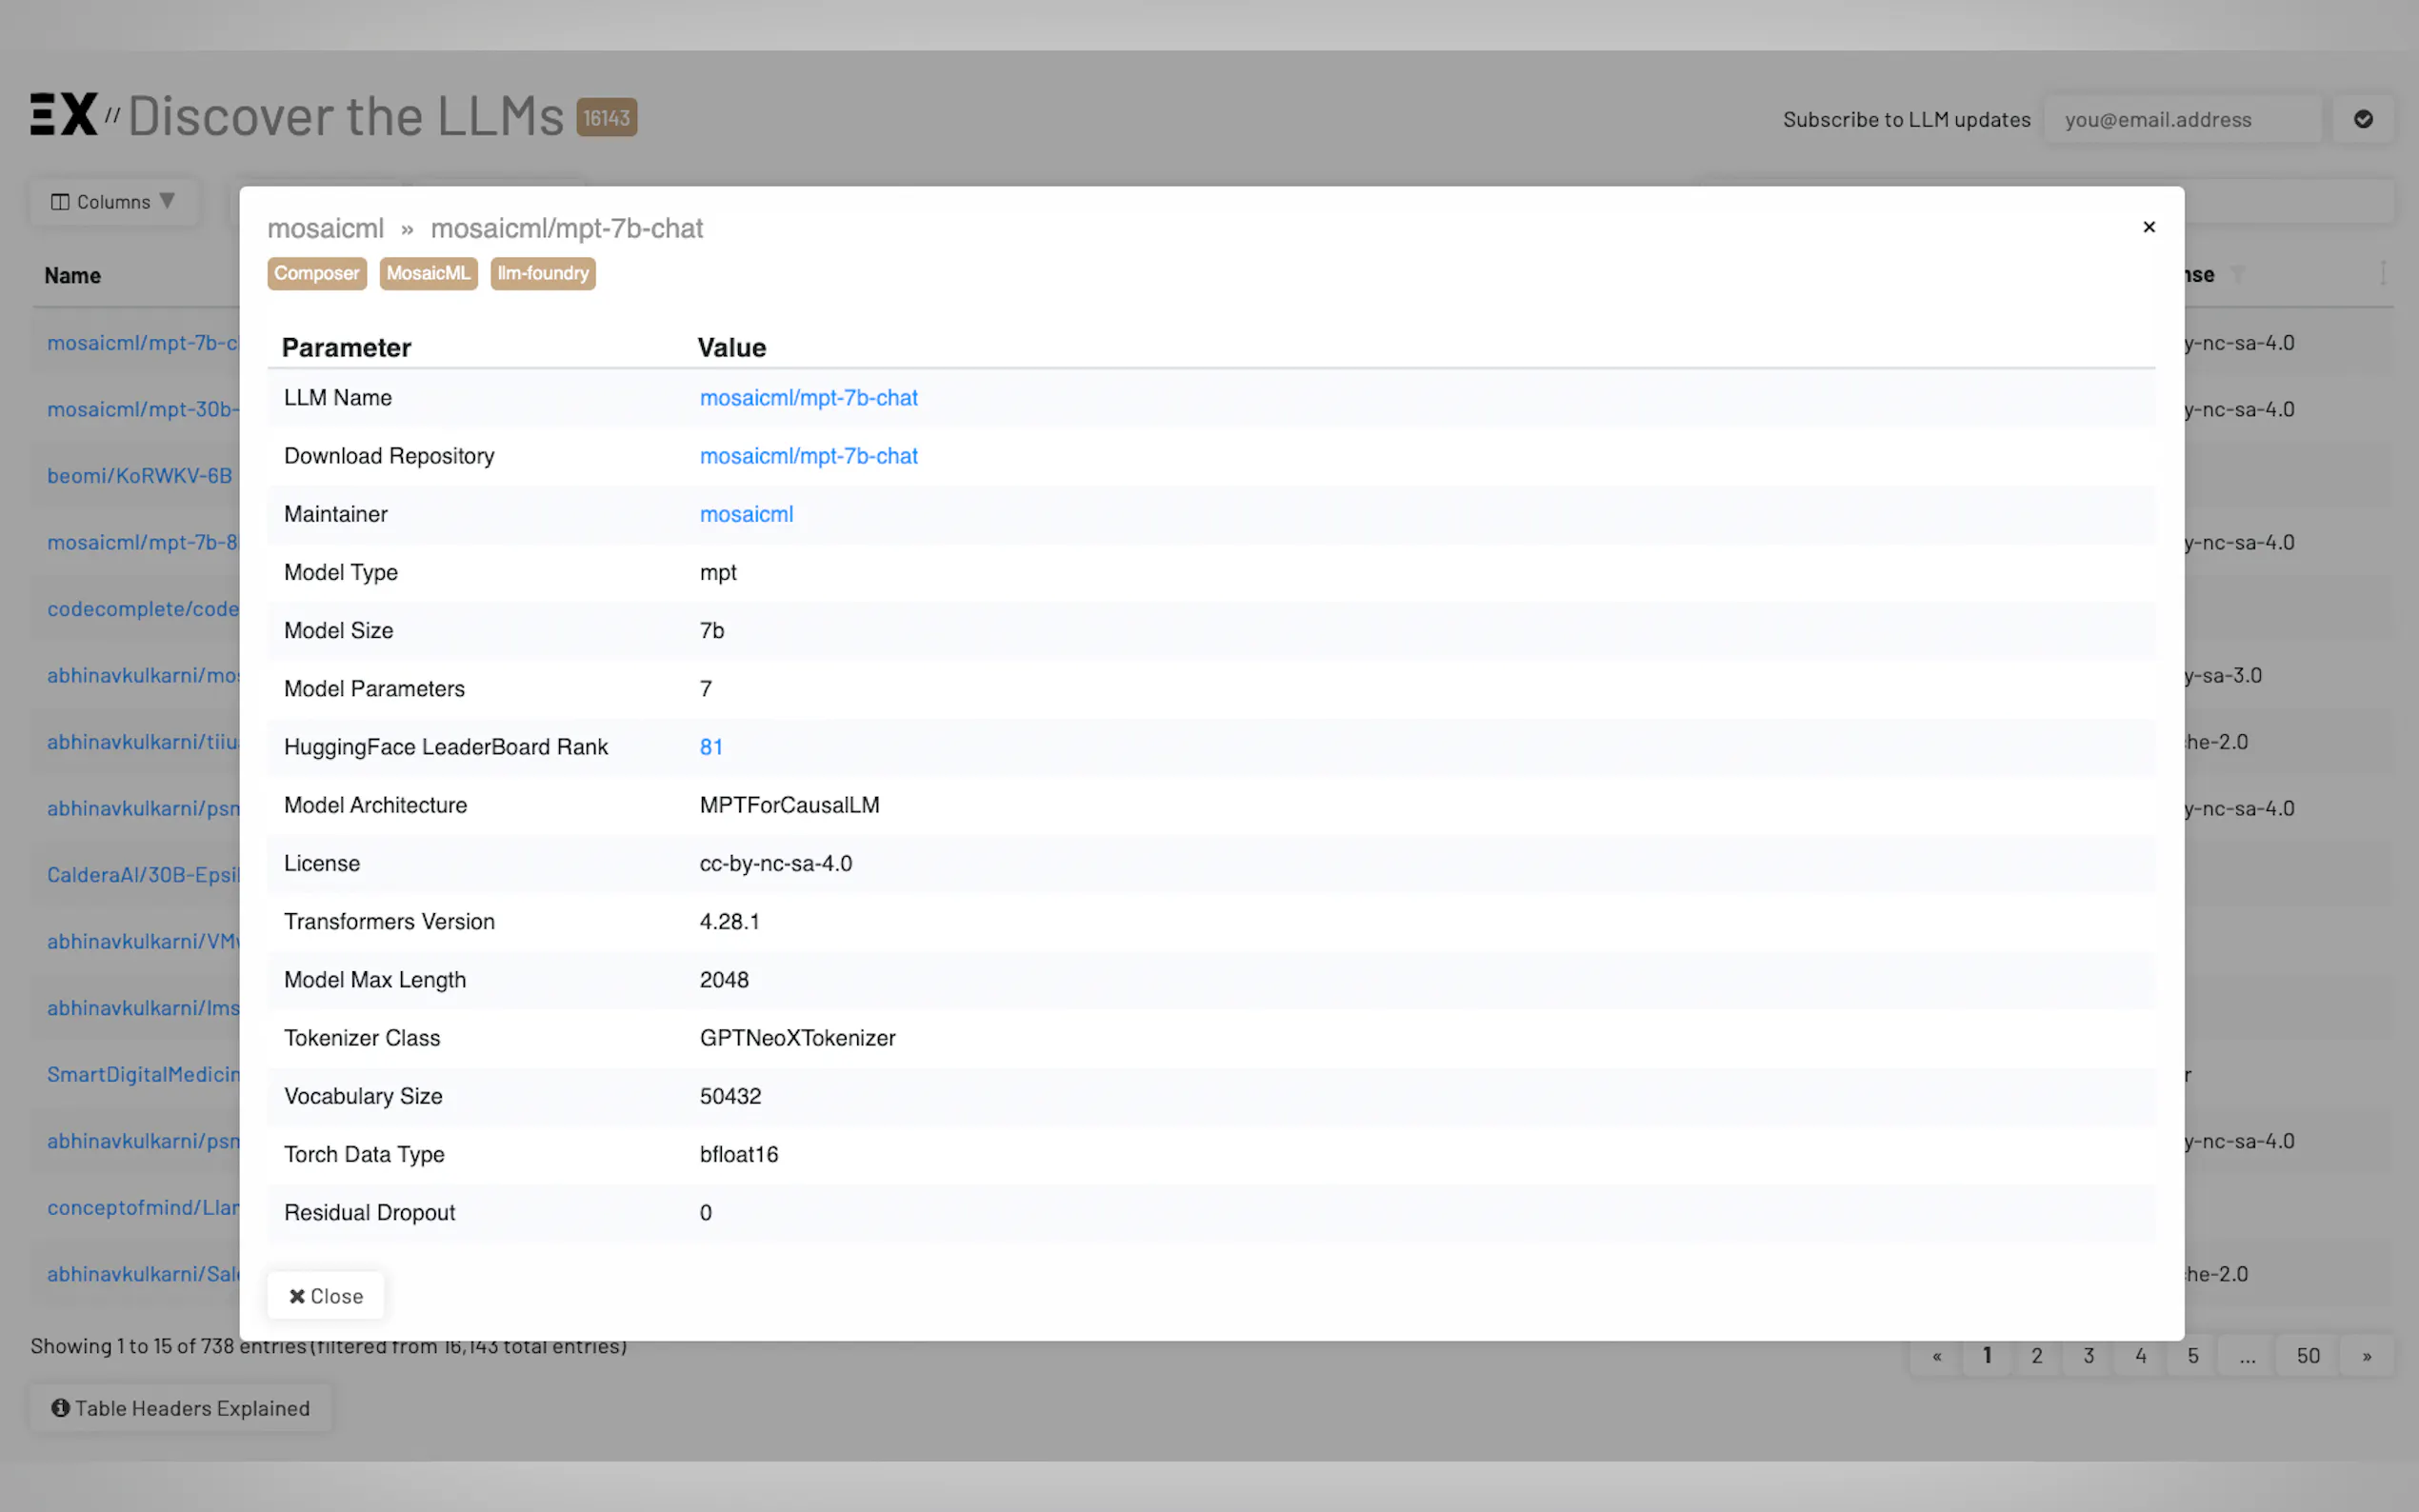Open the mosaicml maintainer link

coord(746,514)
